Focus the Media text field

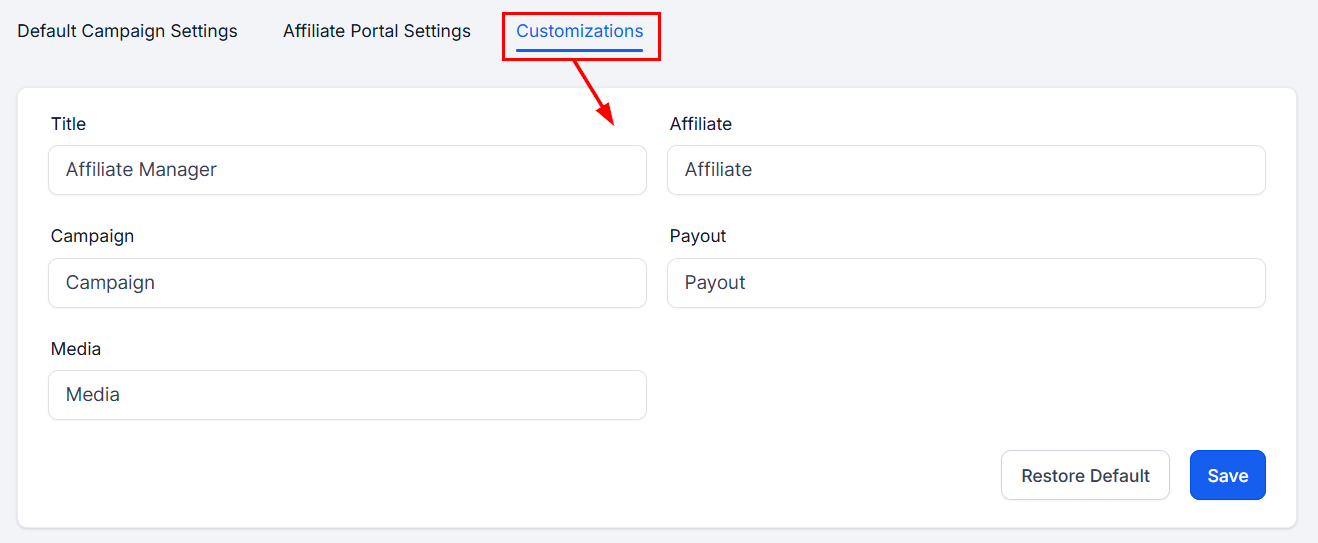347,395
